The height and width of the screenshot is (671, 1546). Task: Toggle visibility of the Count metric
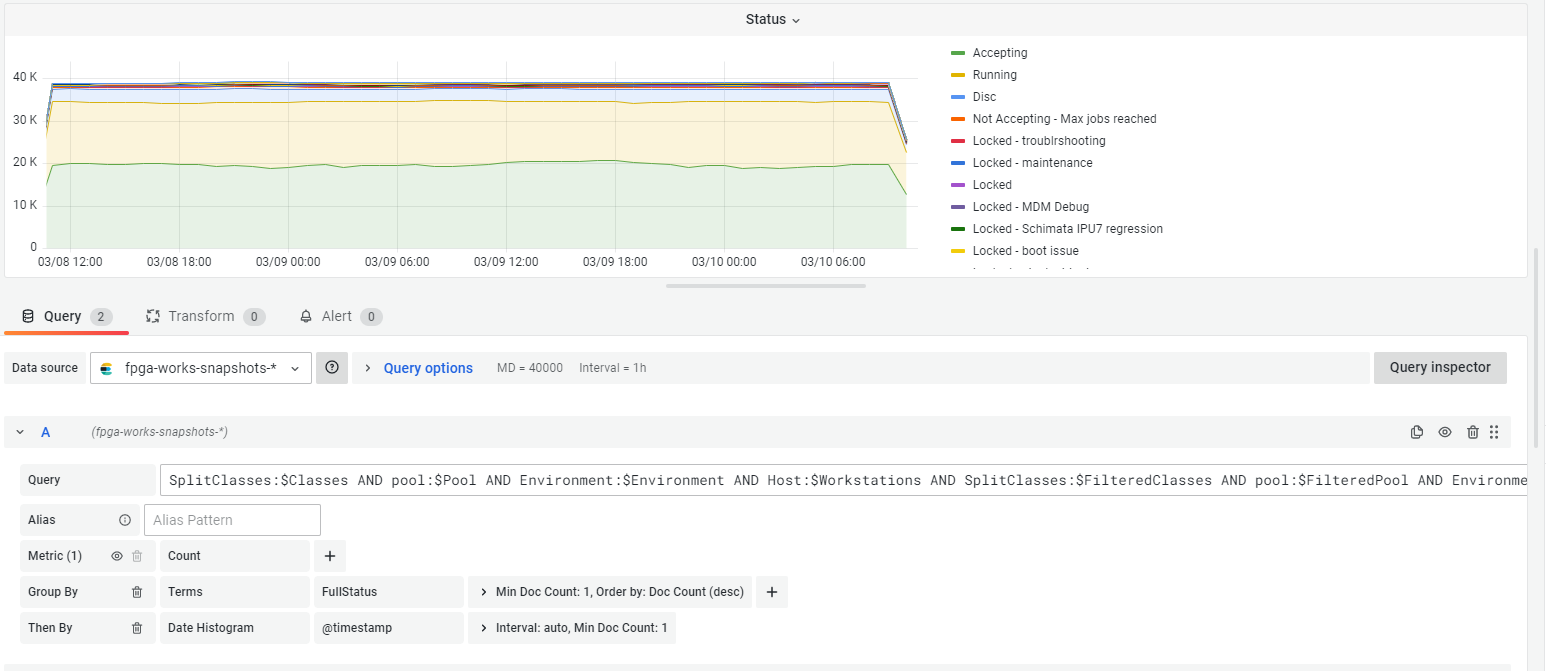117,556
